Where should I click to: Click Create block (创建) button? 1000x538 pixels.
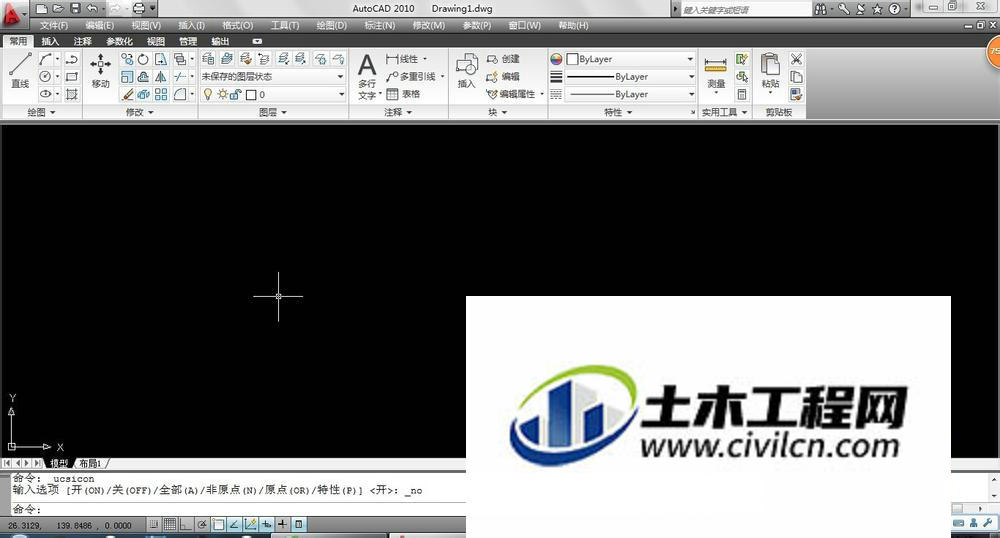coord(503,59)
